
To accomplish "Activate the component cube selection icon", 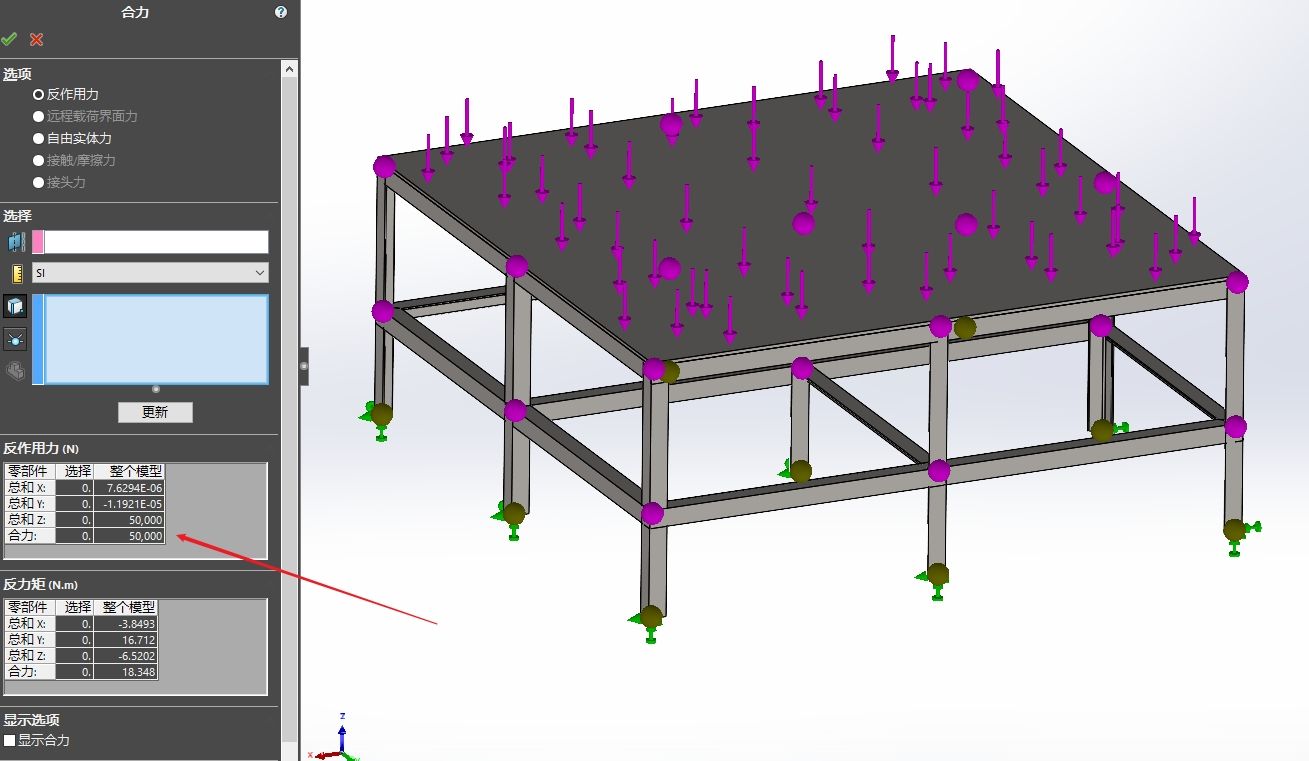I will [x=15, y=307].
